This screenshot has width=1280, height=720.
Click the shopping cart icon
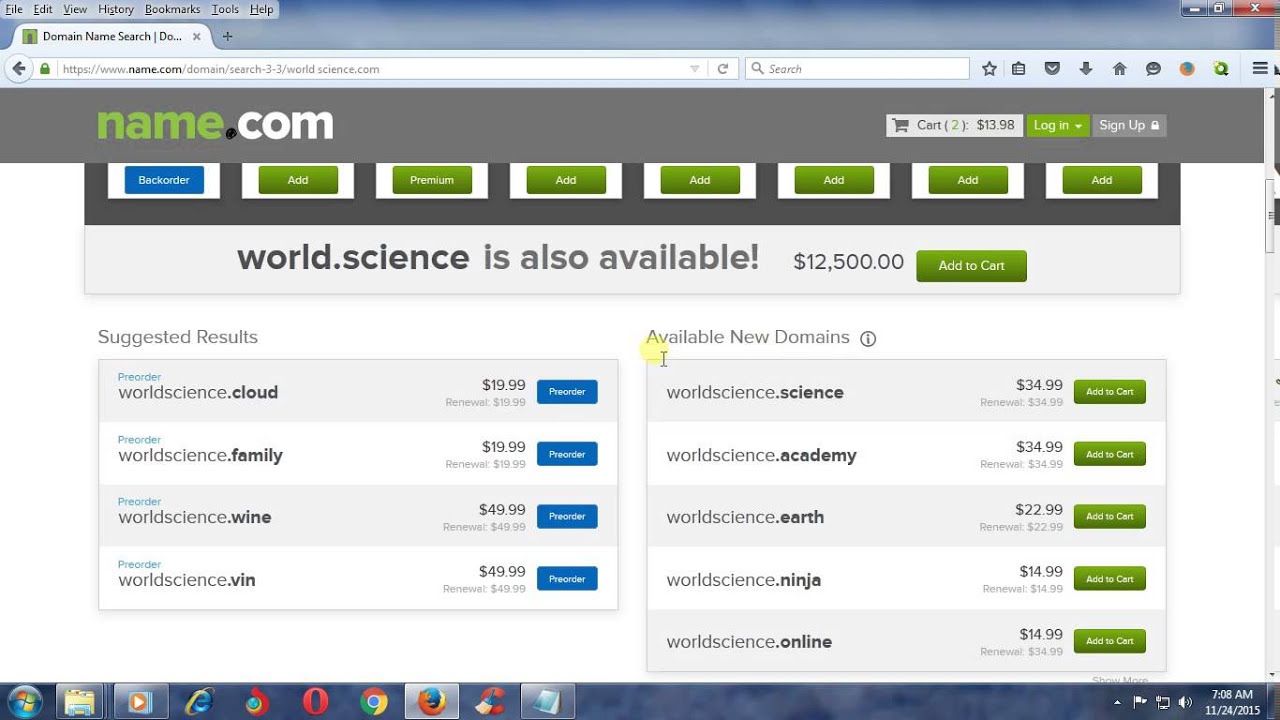[900, 125]
